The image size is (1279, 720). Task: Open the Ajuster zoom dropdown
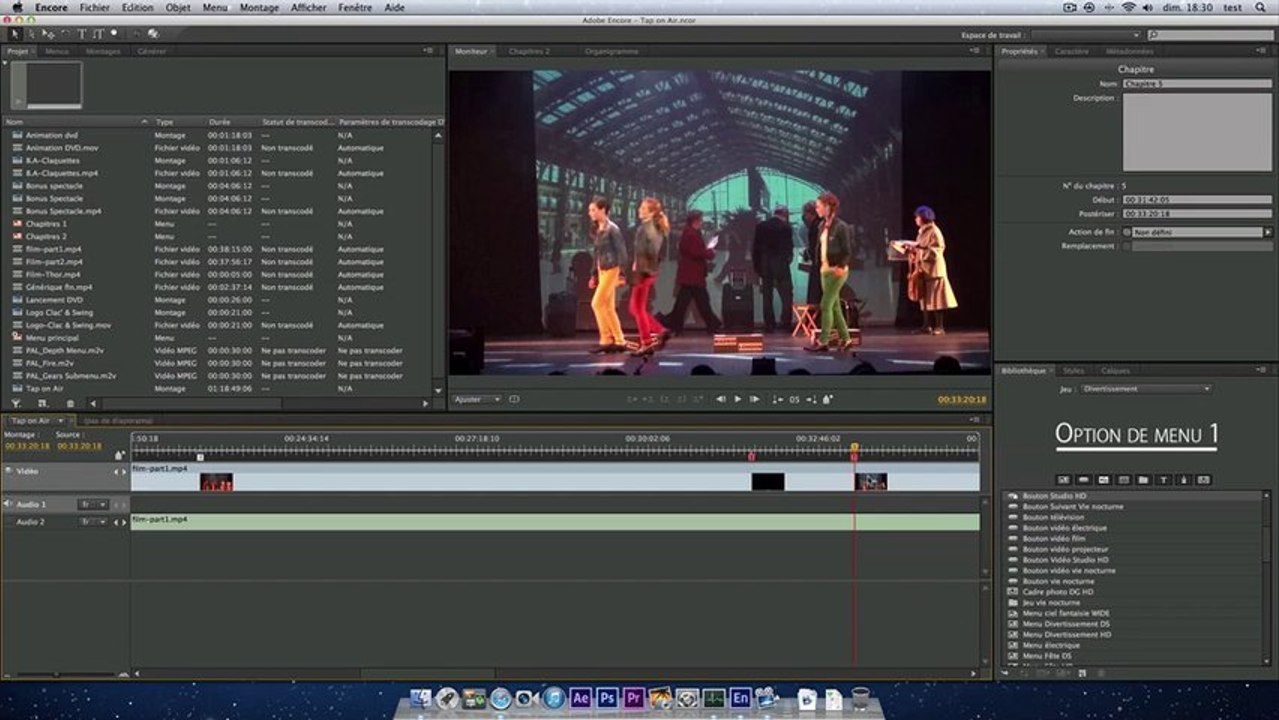click(476, 399)
